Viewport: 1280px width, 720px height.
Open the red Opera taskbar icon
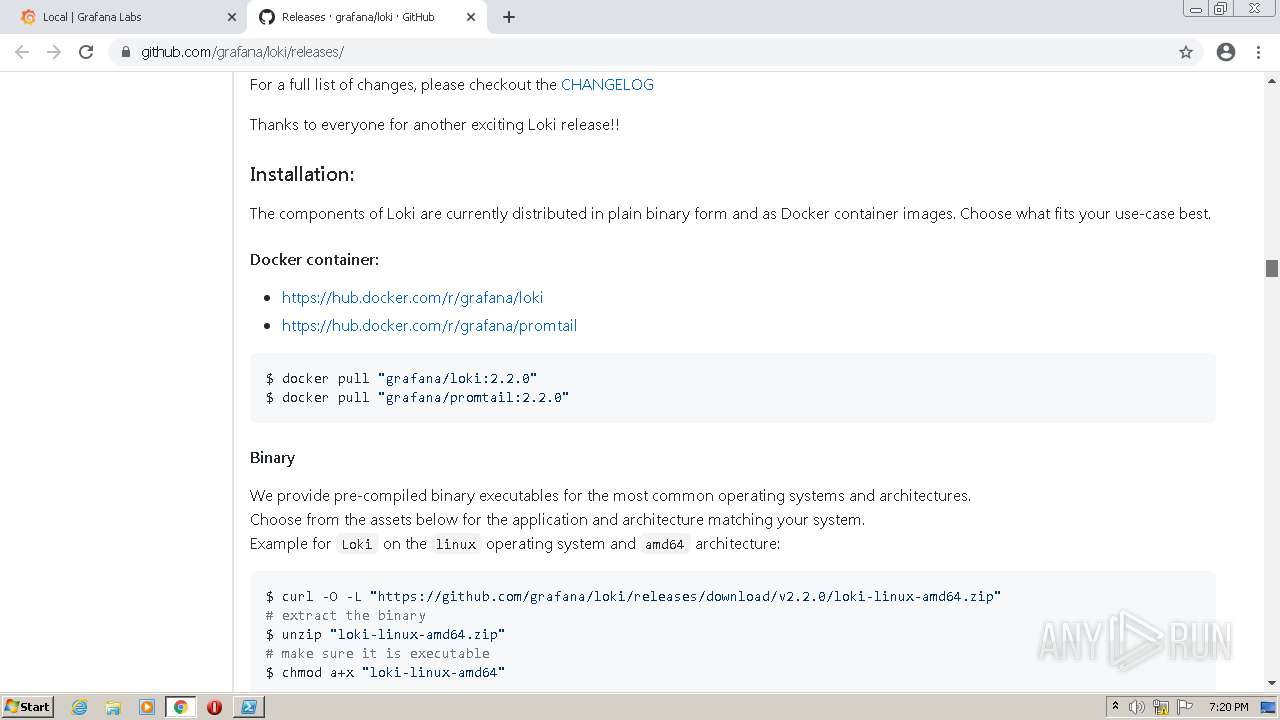(214, 707)
